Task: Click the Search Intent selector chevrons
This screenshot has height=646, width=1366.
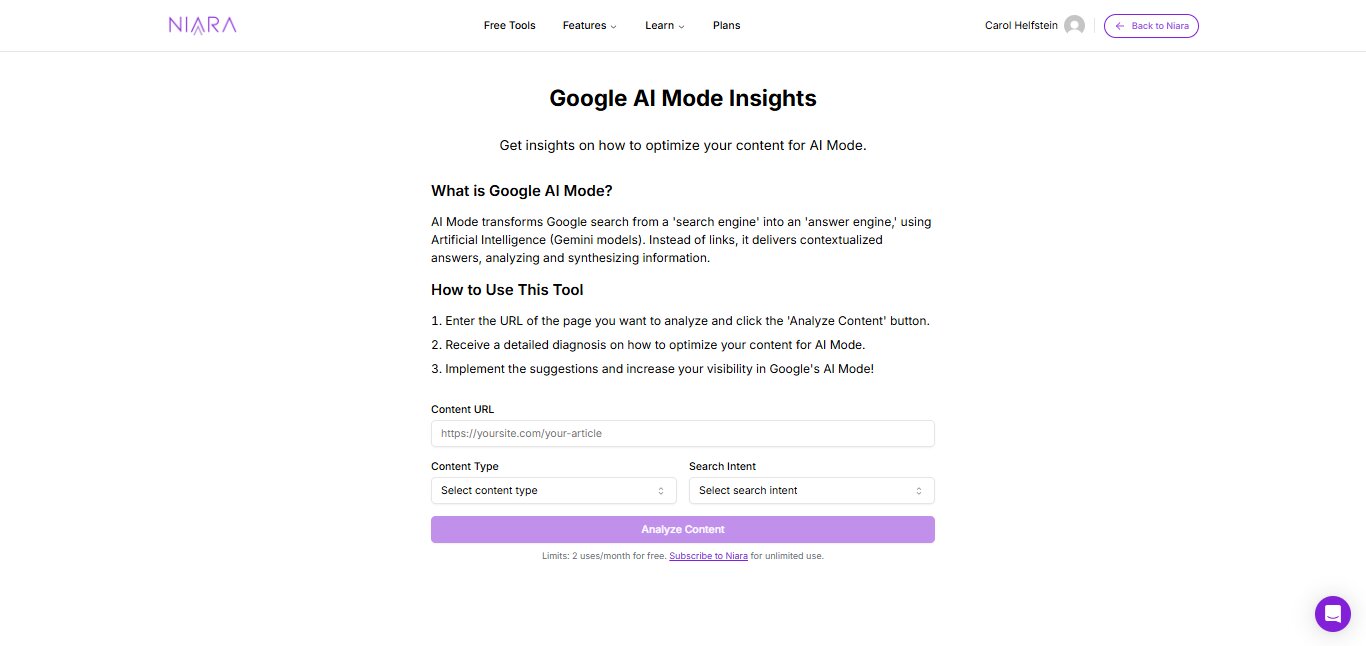Action: pyautogui.click(x=917, y=490)
